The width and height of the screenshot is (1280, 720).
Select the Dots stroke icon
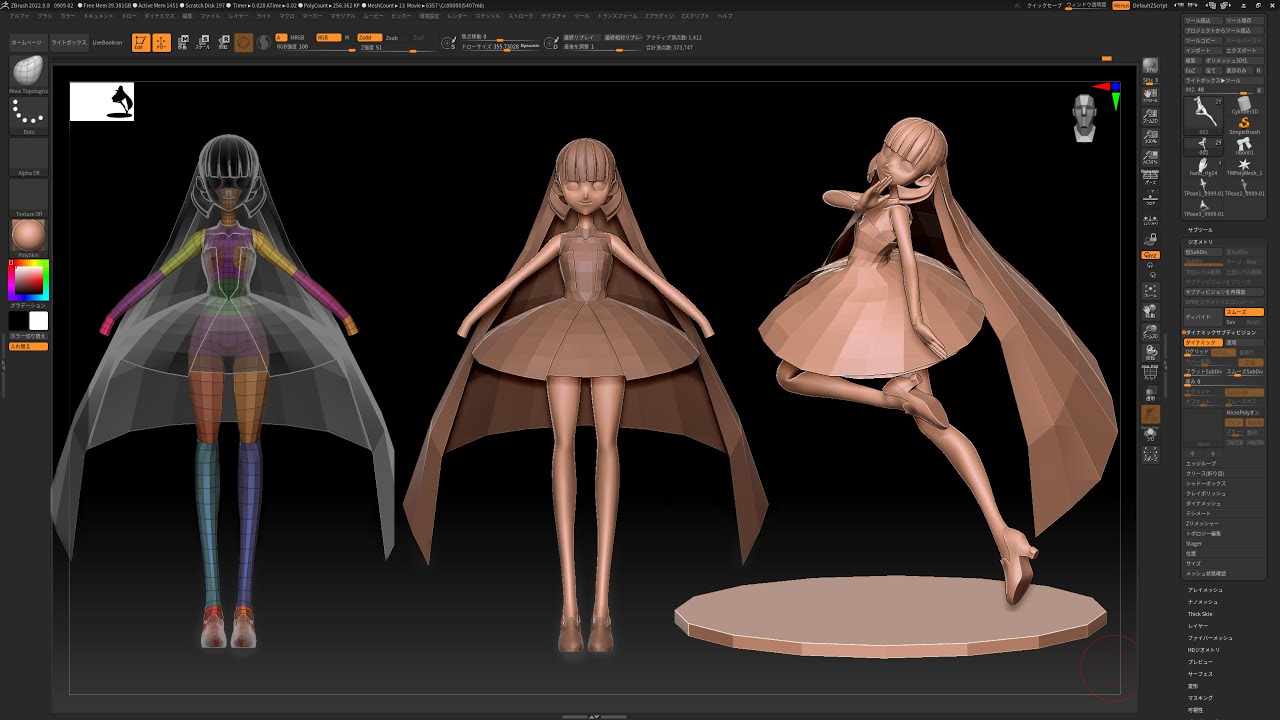[28, 112]
